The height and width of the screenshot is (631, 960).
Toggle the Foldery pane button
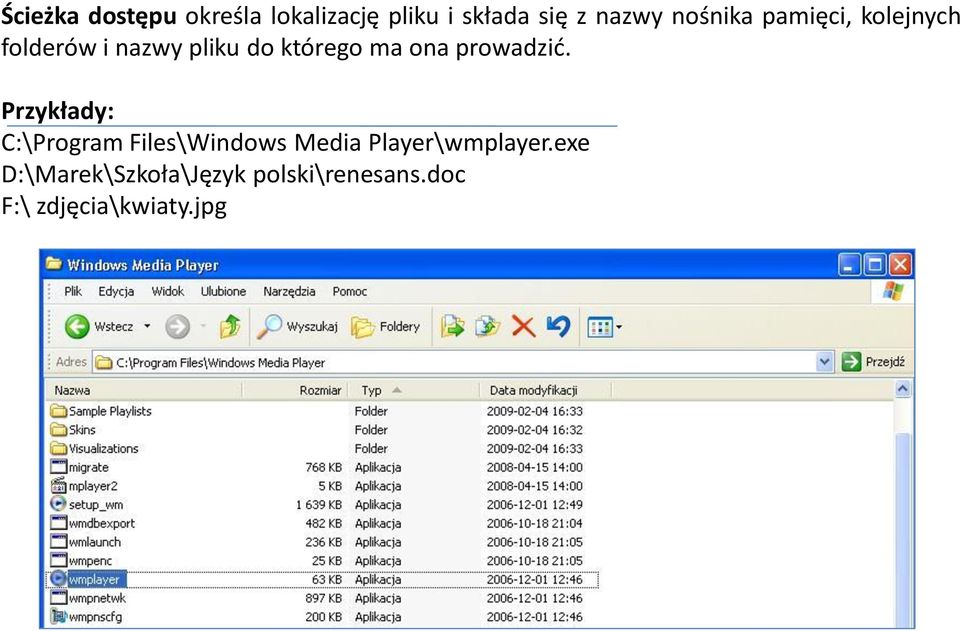pyautogui.click(x=386, y=327)
